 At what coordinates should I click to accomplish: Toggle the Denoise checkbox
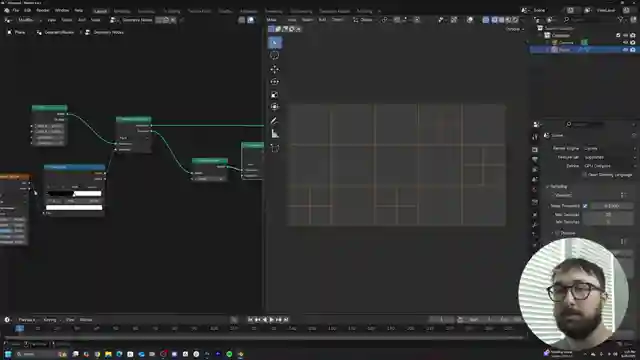[558, 233]
